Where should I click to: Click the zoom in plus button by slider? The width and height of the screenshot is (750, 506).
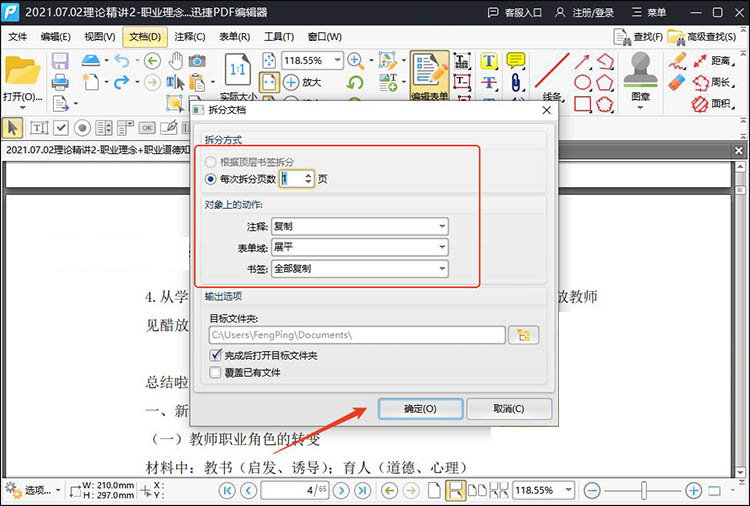click(x=693, y=490)
